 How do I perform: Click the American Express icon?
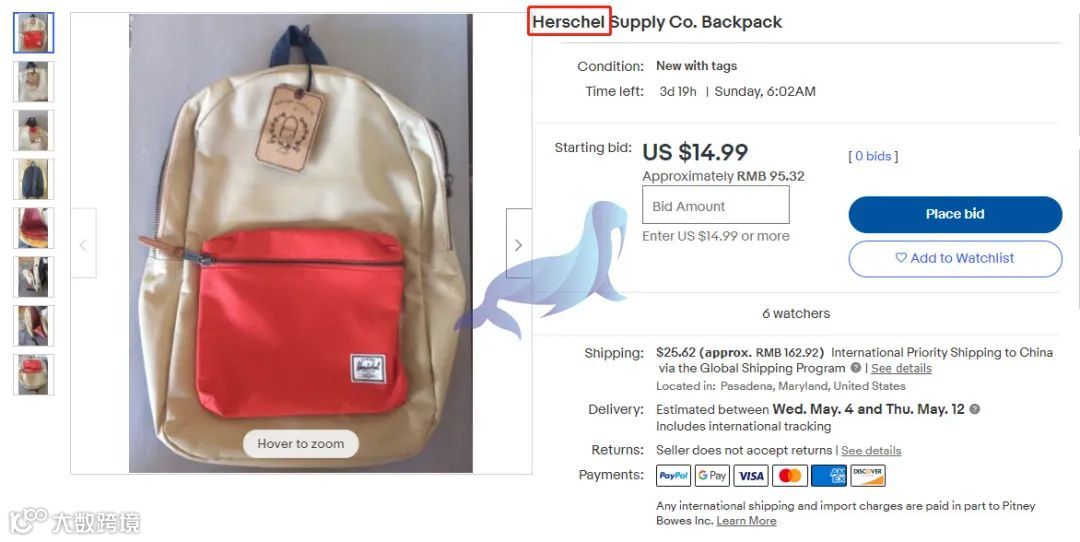tap(829, 476)
